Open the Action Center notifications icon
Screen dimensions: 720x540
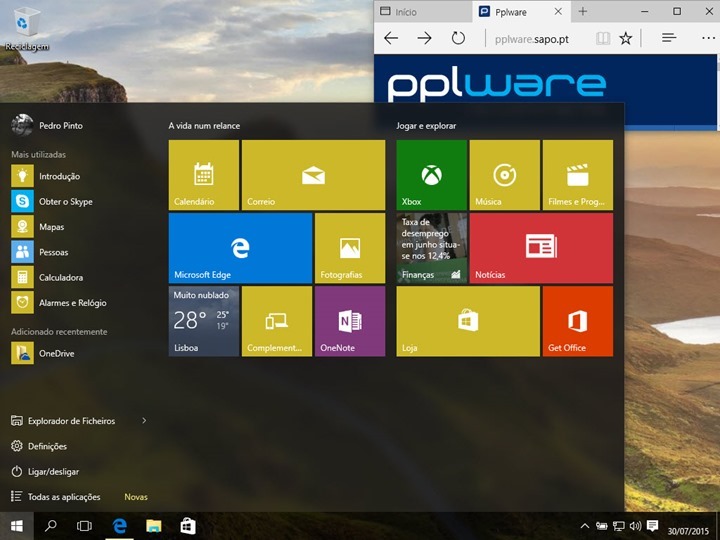coord(652,526)
